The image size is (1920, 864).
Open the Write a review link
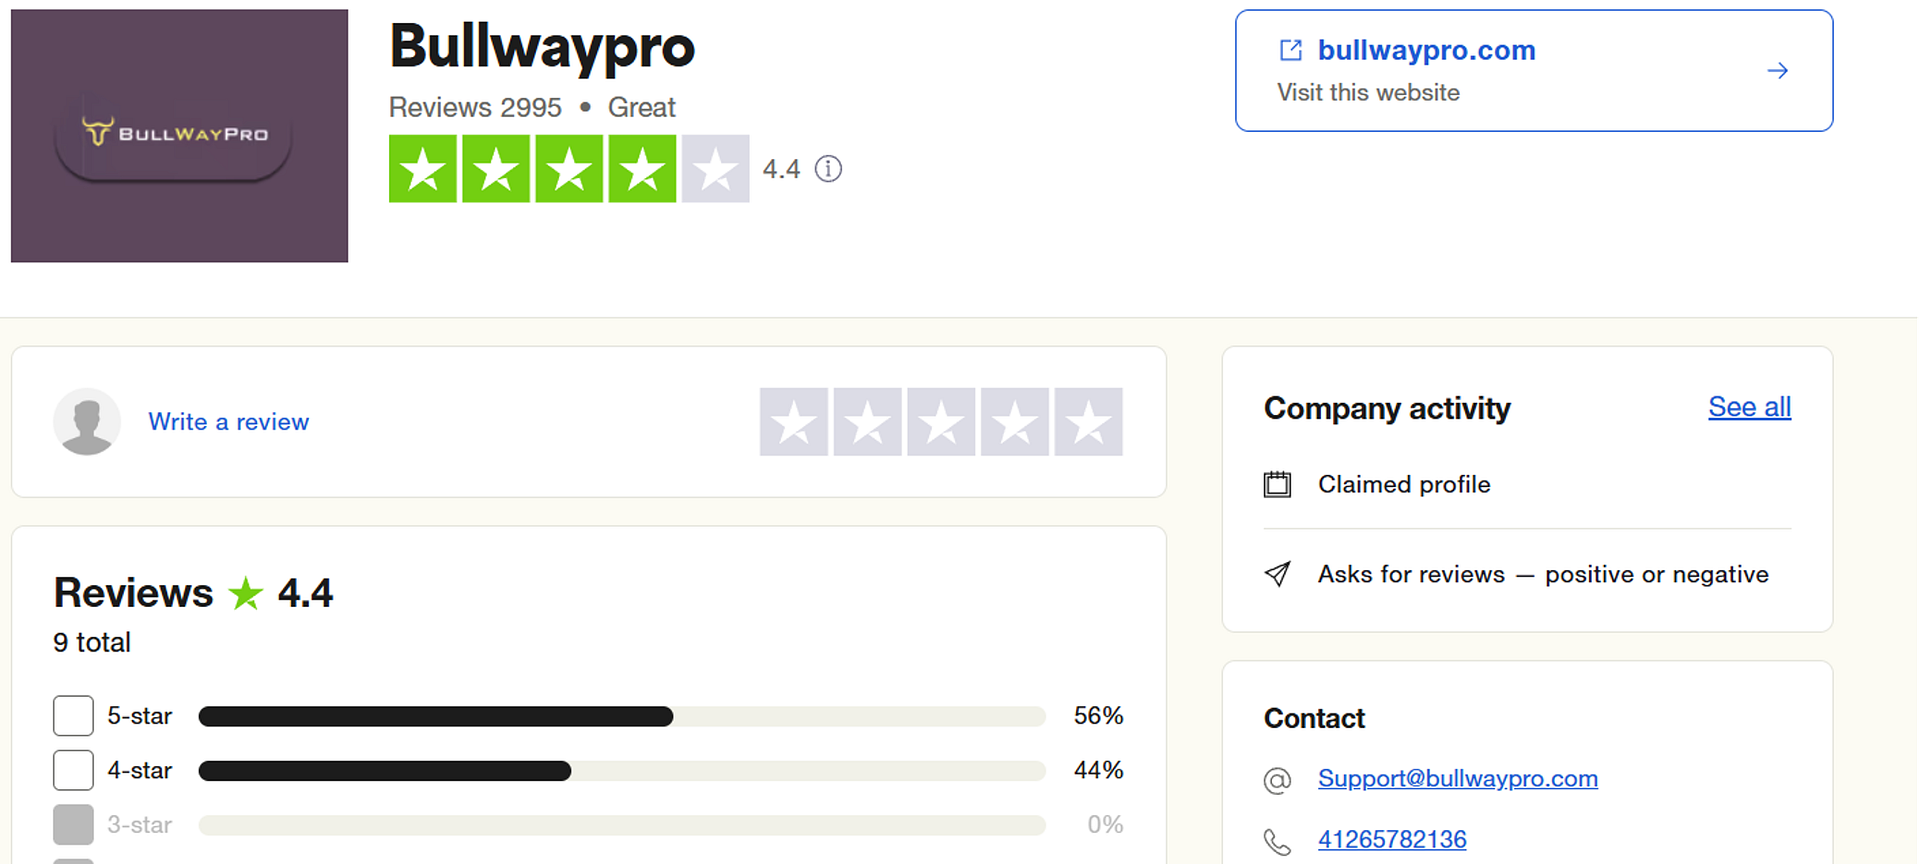[229, 422]
